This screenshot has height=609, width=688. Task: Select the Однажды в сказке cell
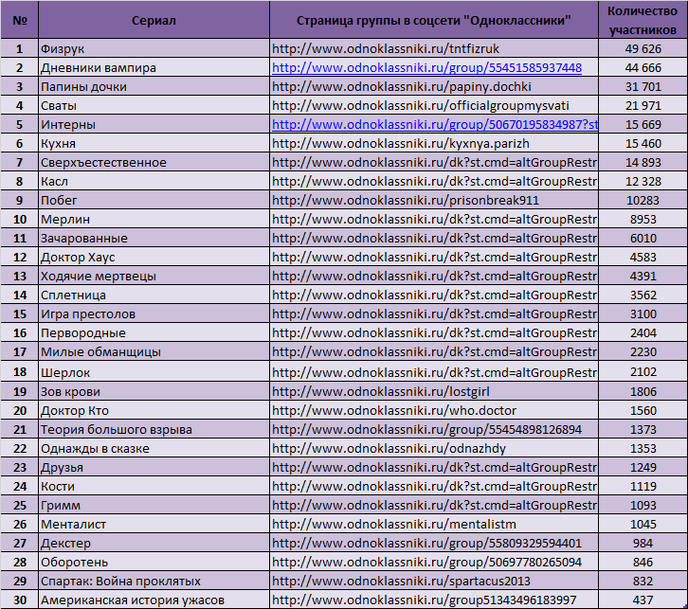154,448
